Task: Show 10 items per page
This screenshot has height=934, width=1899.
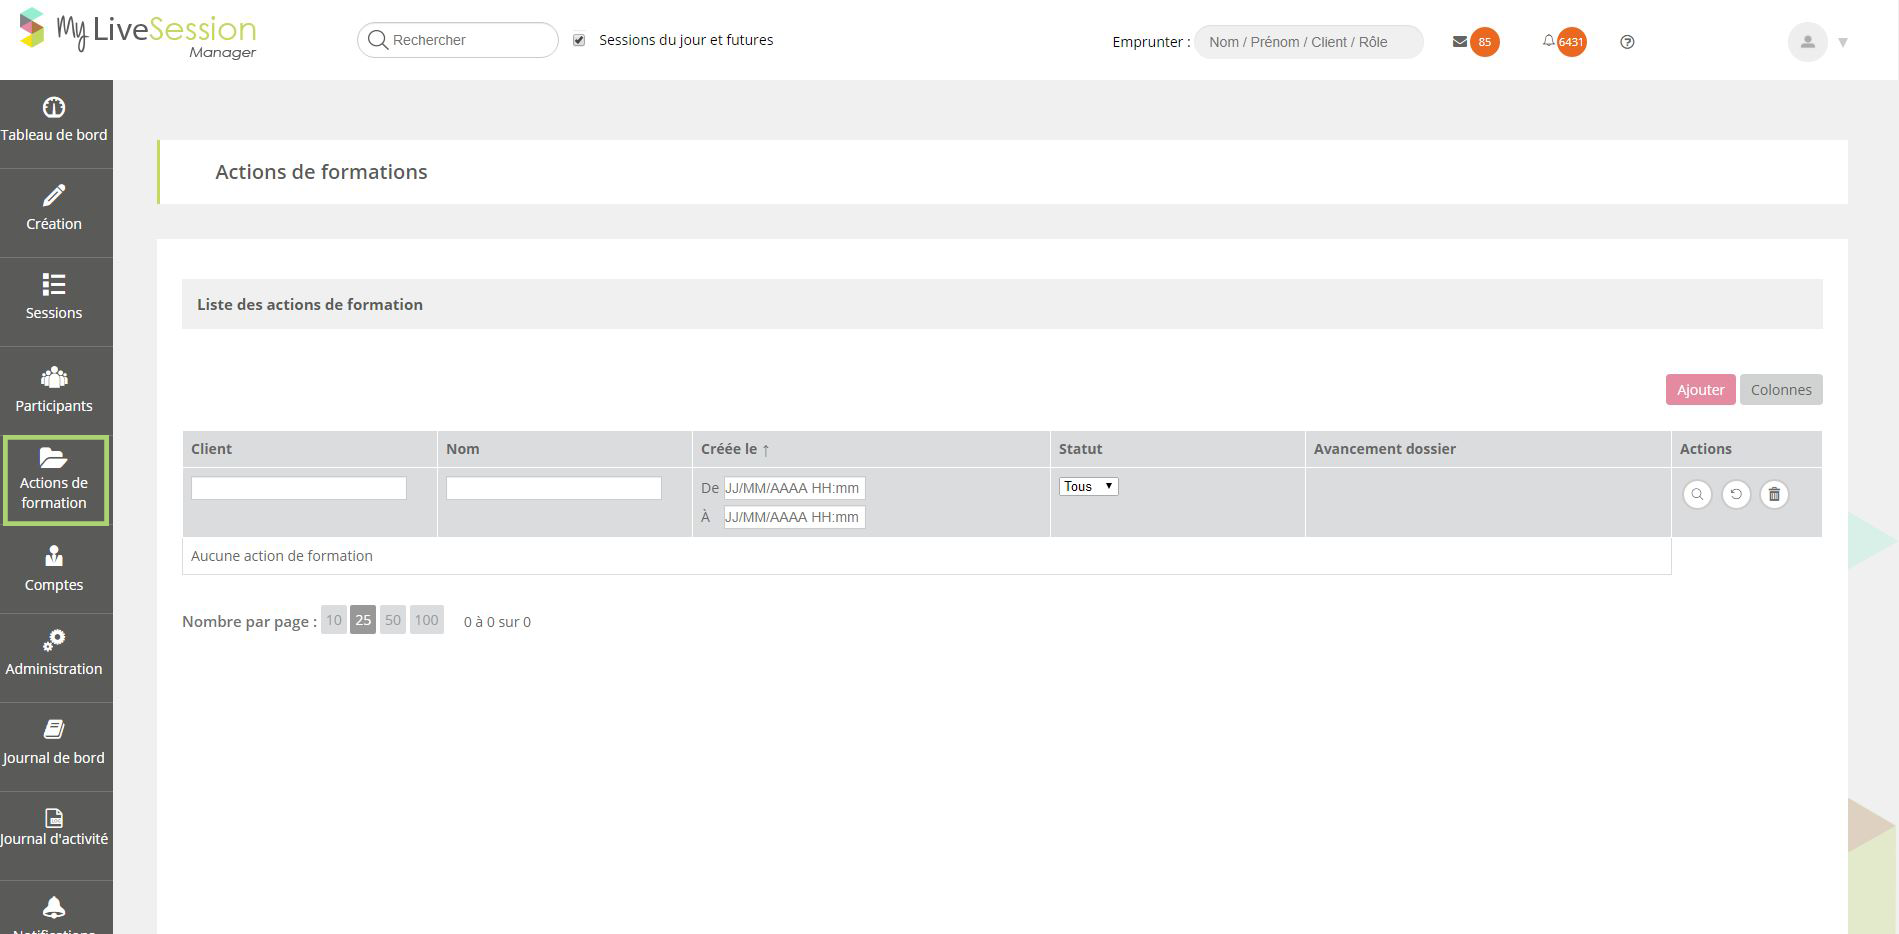Action: click(334, 620)
